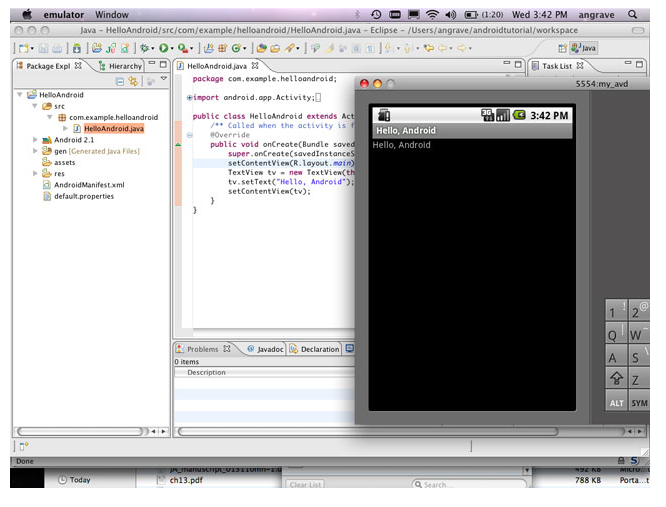Click the New JUnit test toolbar icon
Image resolution: width=666 pixels, height=507 pixels.
(x=111, y=48)
